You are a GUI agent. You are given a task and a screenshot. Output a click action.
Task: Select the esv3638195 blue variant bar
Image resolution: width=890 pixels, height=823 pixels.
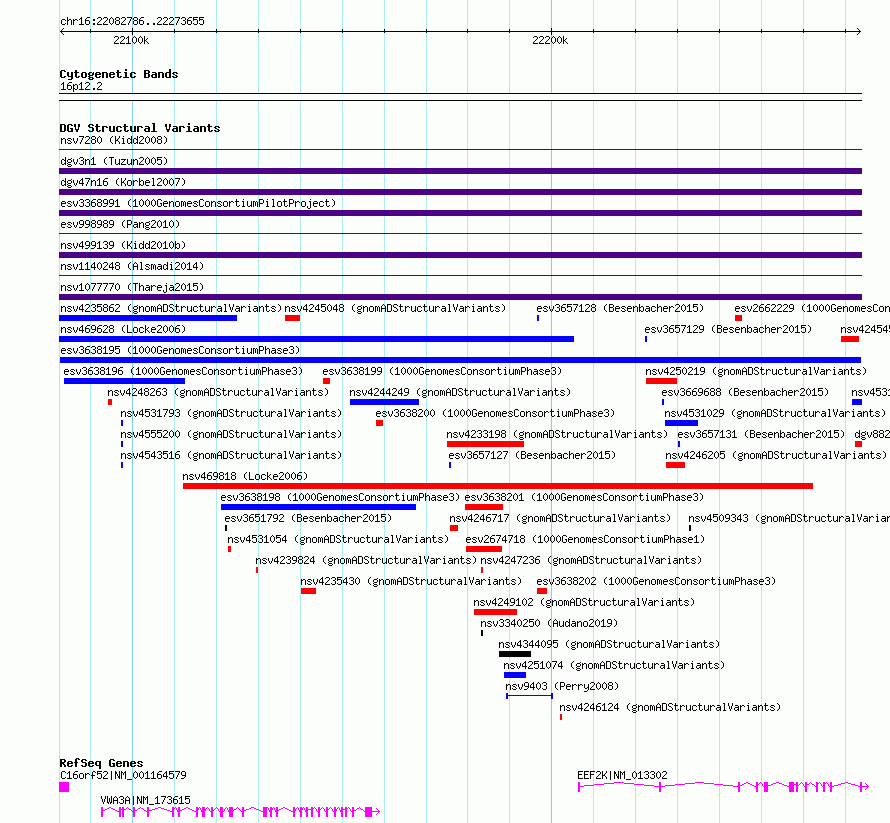coord(460,360)
